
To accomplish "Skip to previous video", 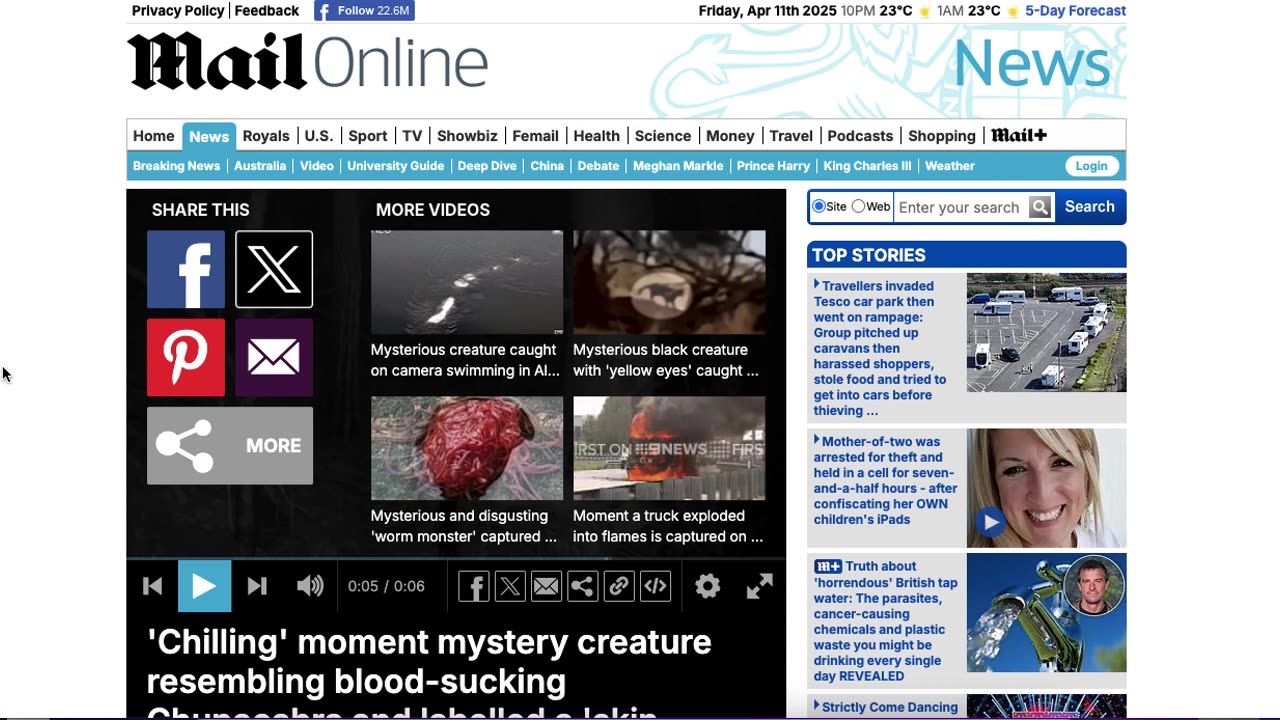I will [x=152, y=586].
